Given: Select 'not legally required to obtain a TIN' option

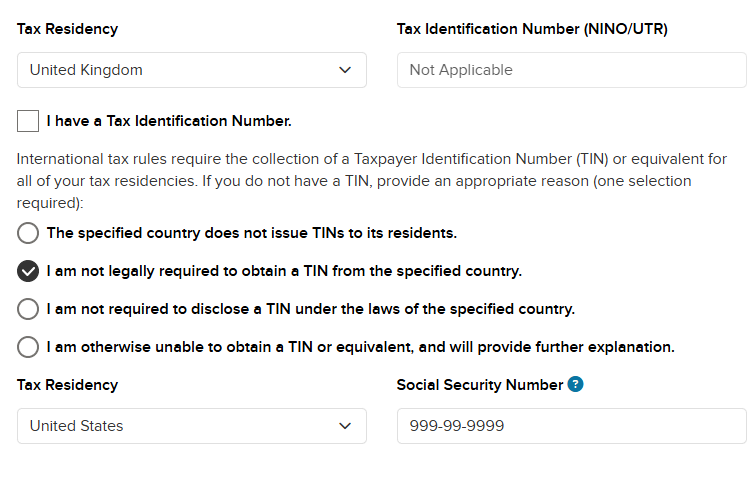Looking at the screenshot, I should coord(28,271).
